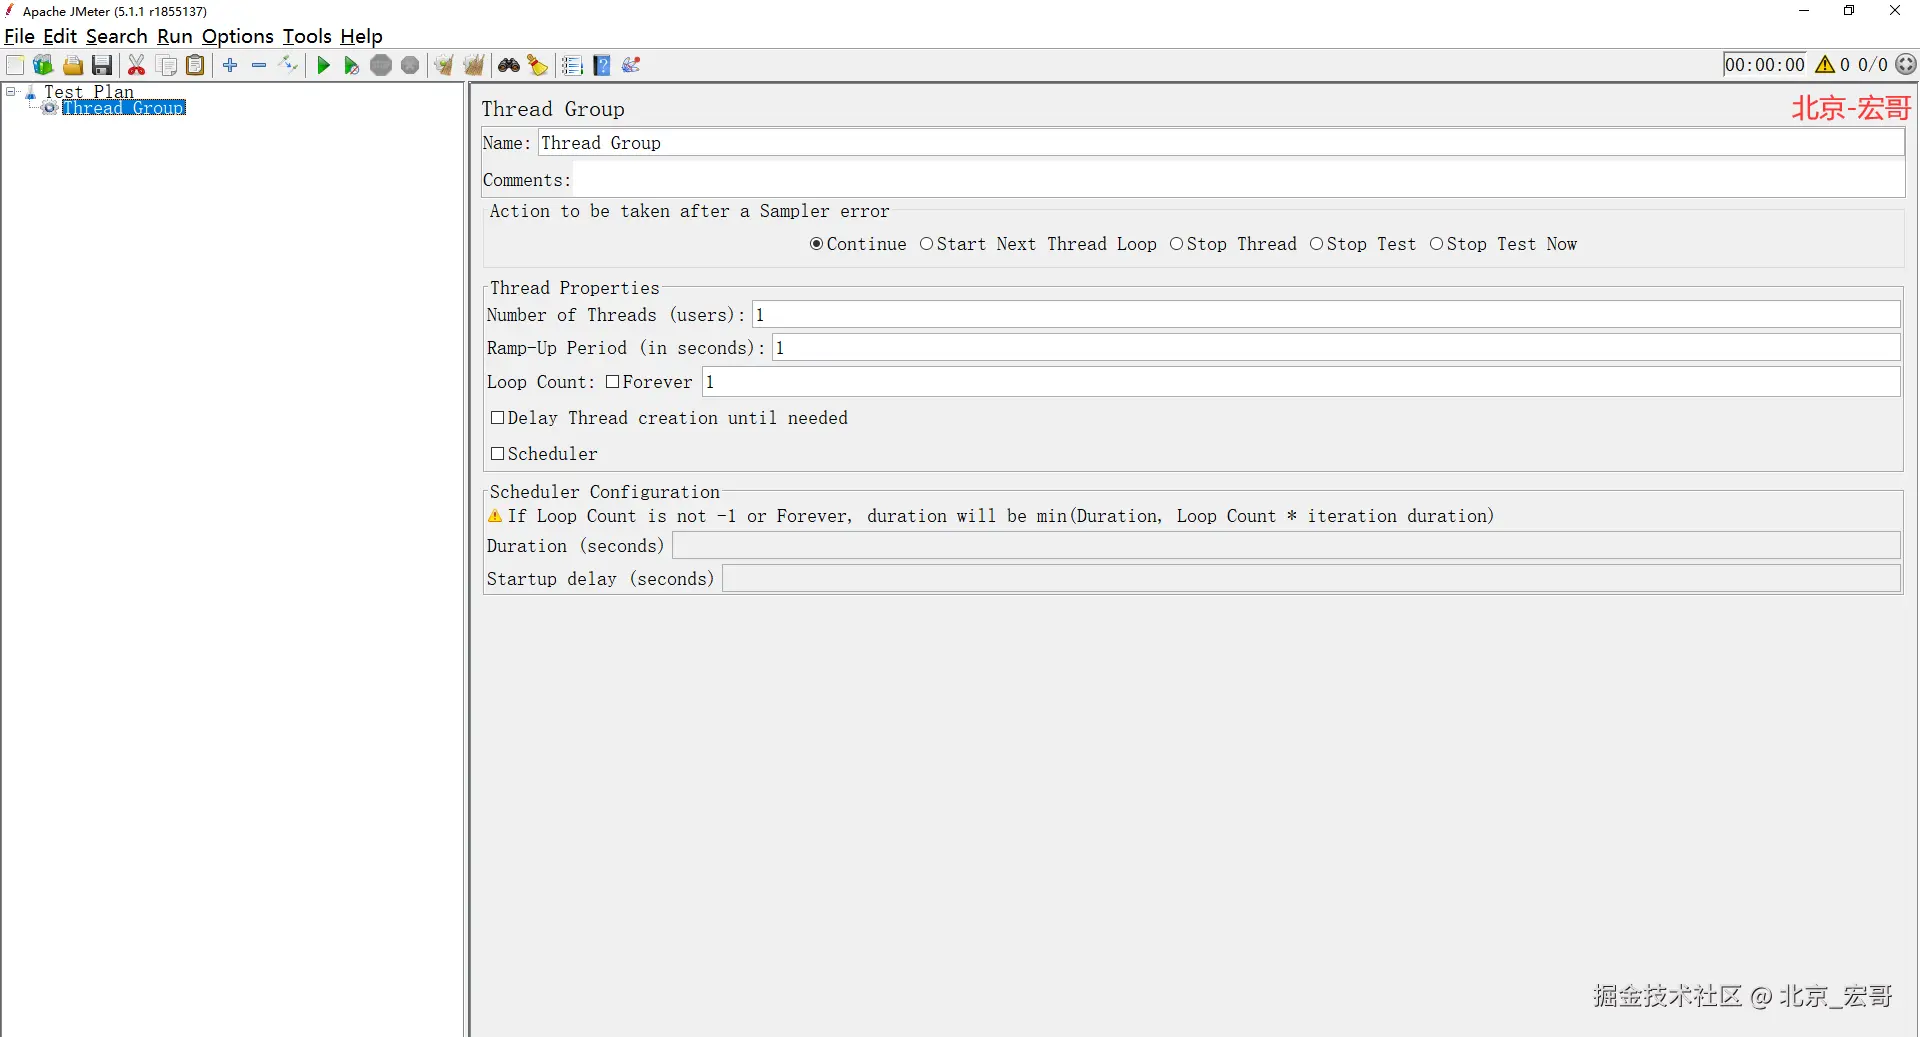
Task: Open the Function Helper list icon
Action: 572,65
